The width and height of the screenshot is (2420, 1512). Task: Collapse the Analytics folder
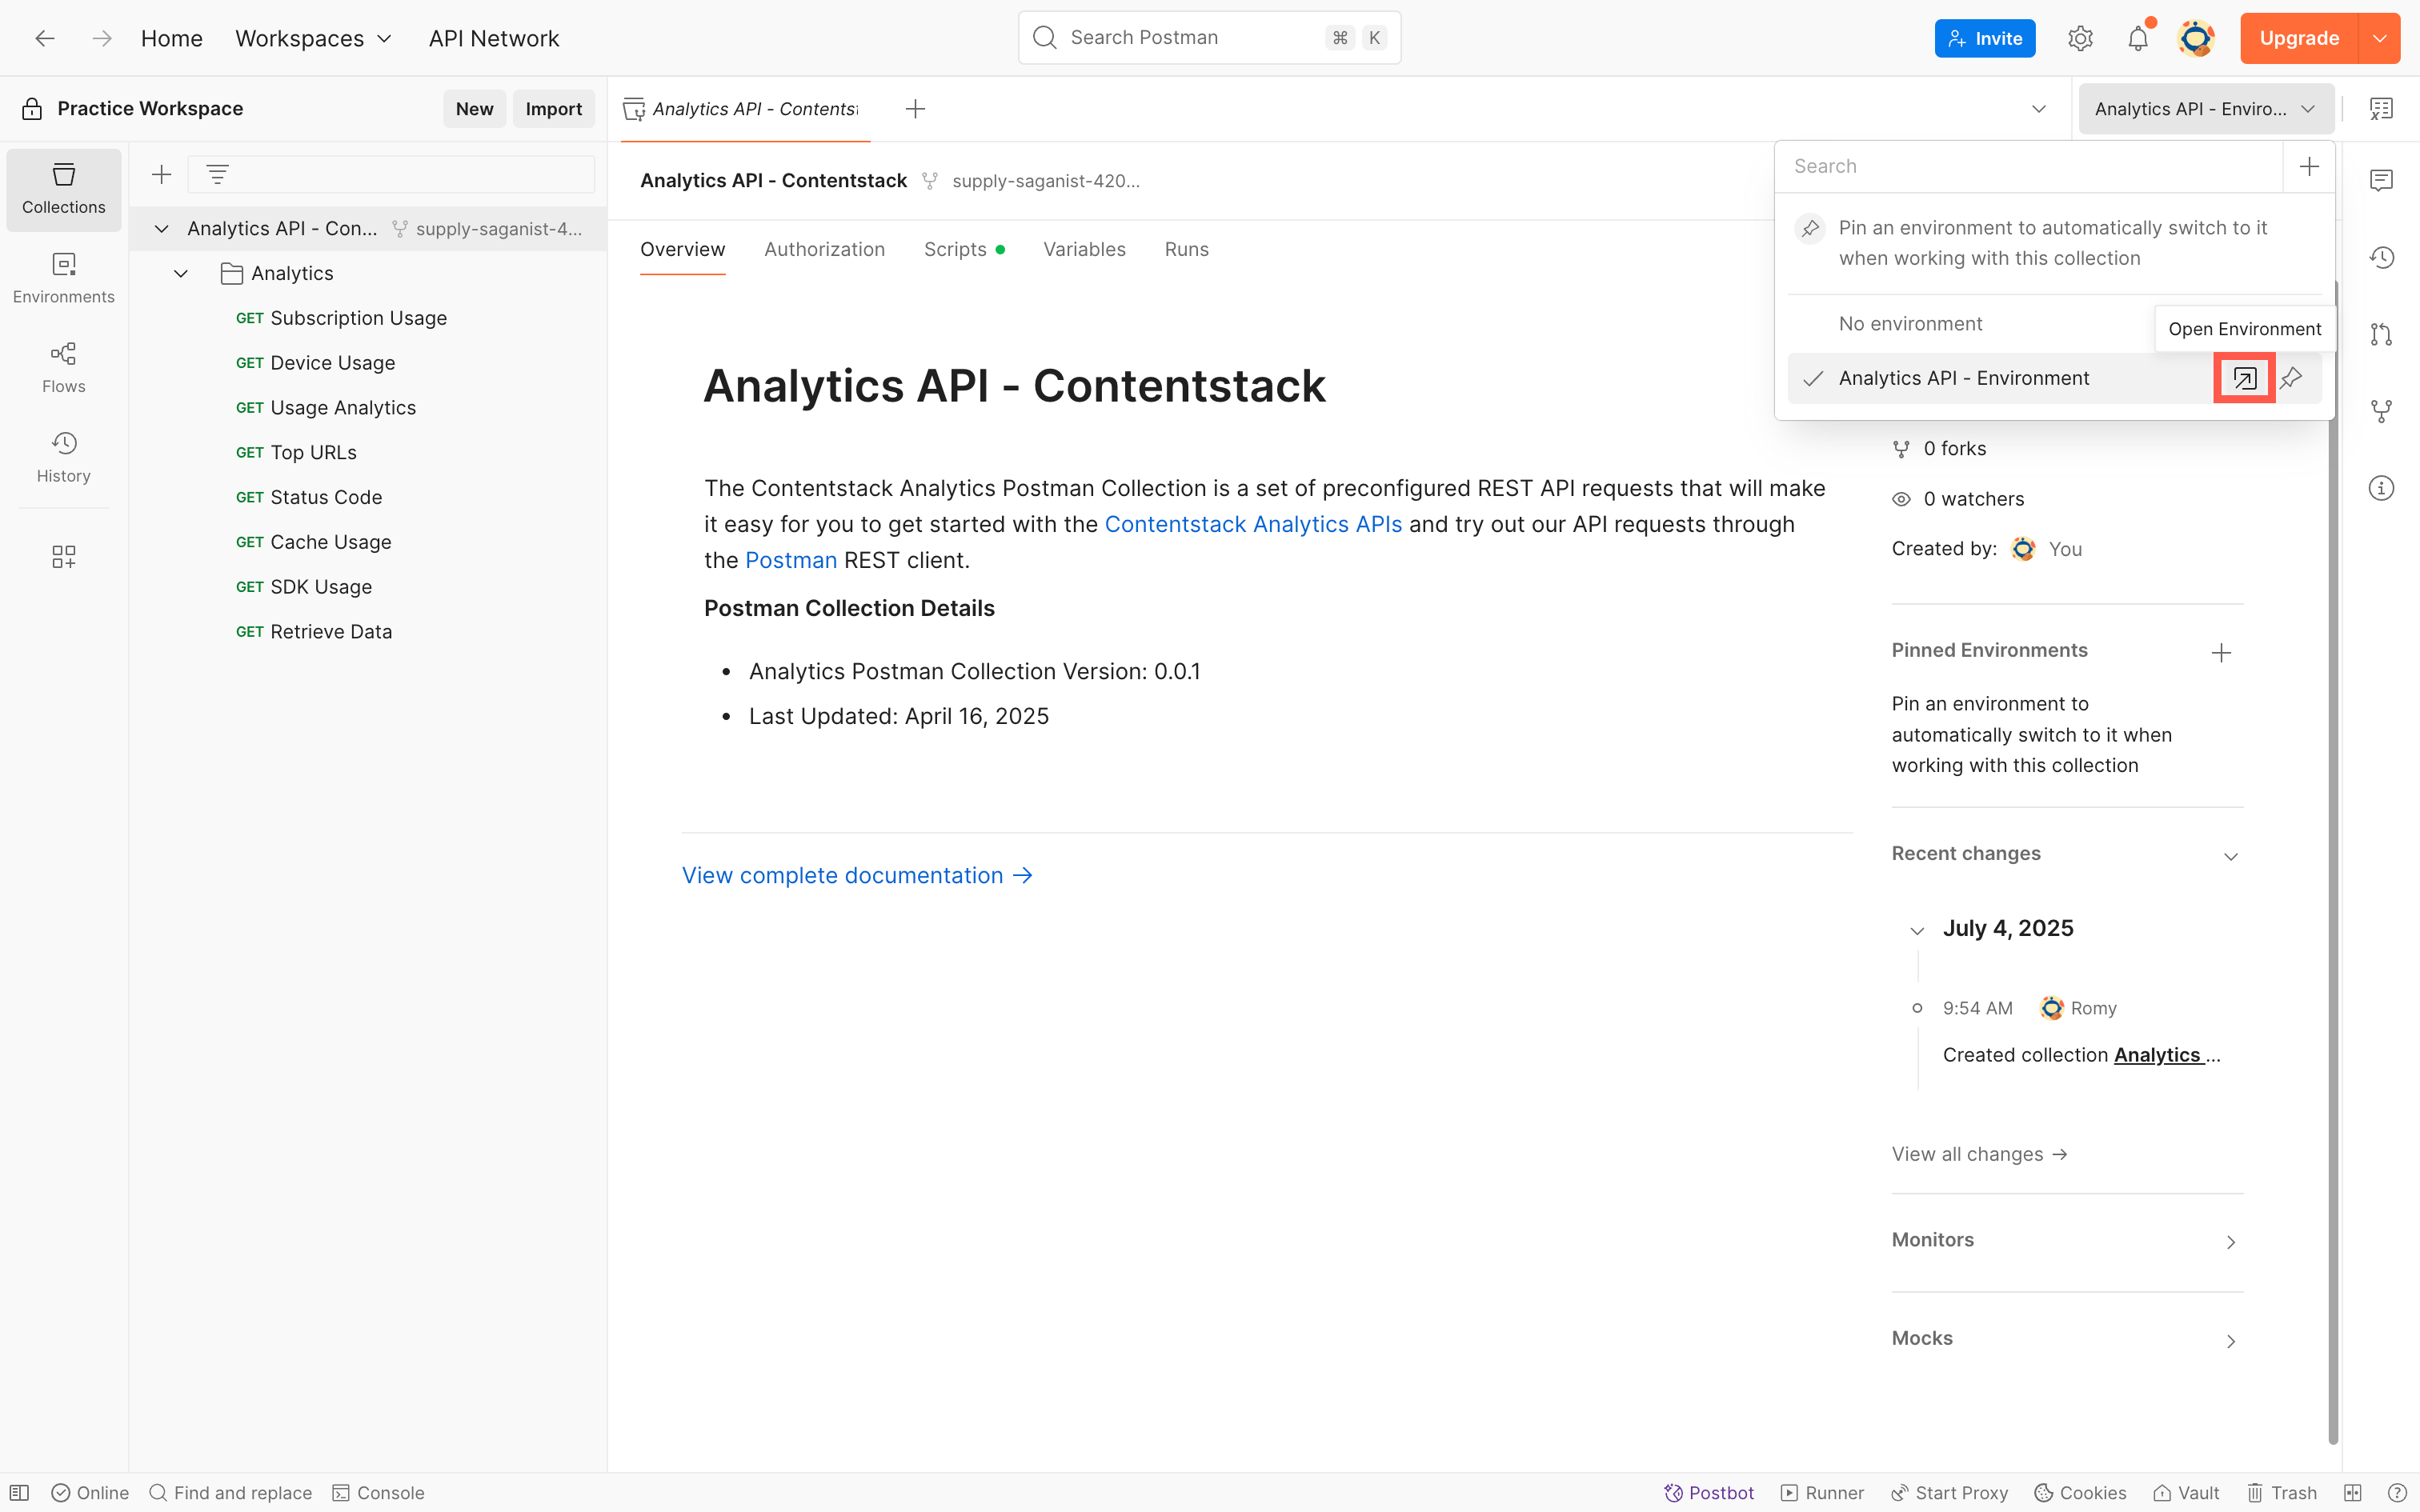point(180,273)
